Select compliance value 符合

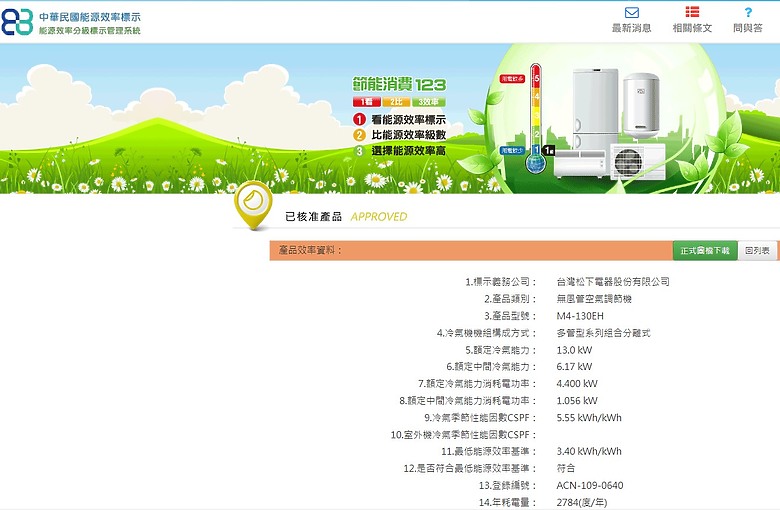coord(566,468)
